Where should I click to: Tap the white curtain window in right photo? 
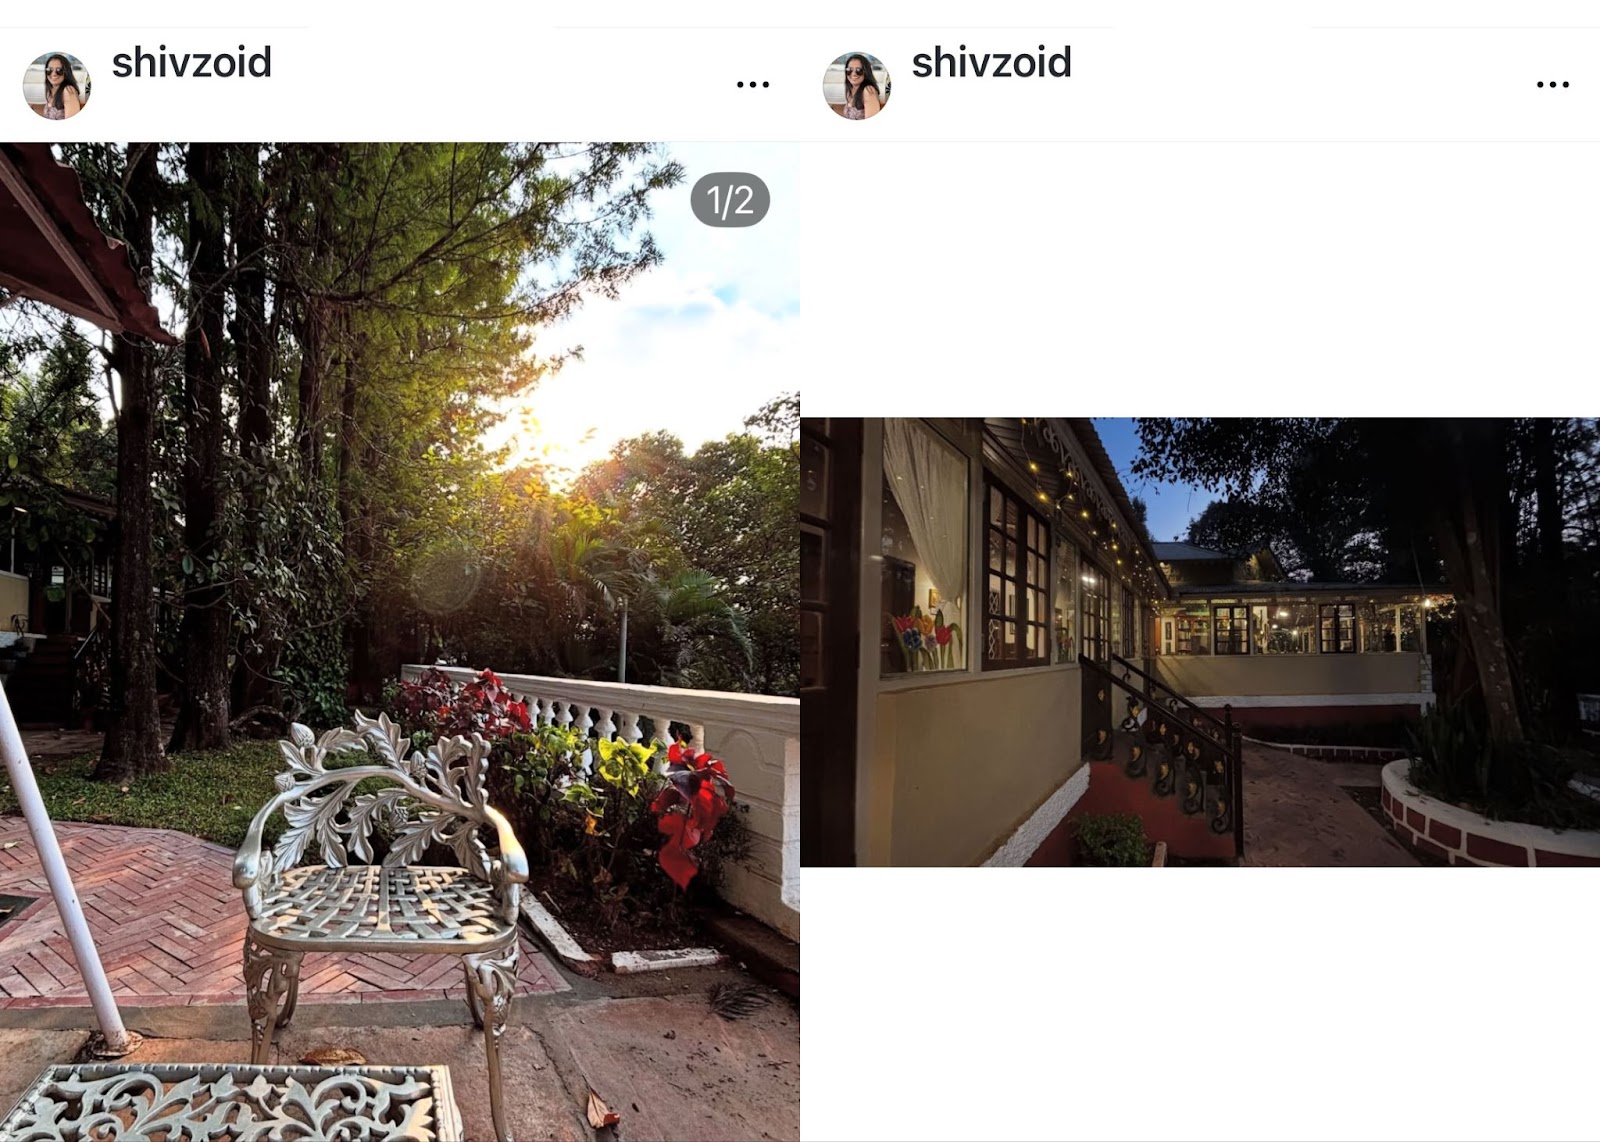coord(924,545)
